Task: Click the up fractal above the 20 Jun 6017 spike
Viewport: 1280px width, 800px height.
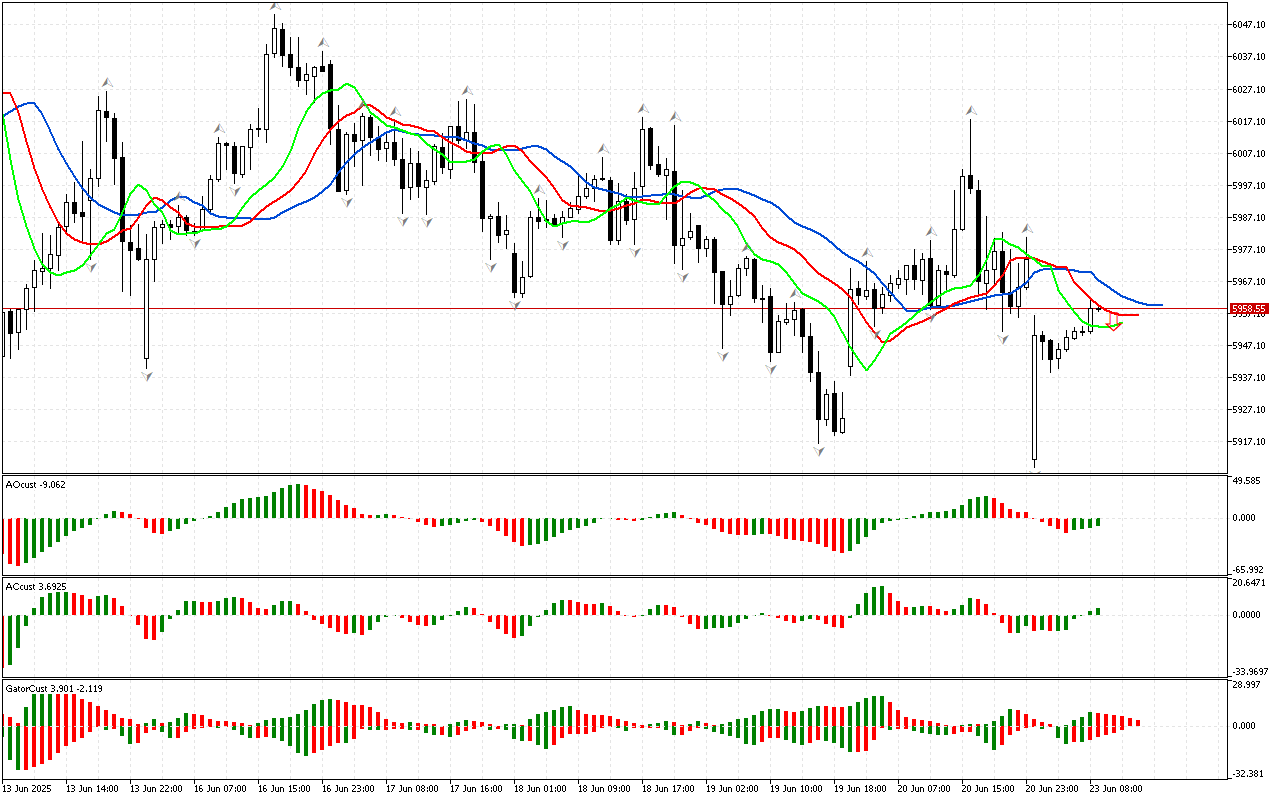Action: (969, 110)
